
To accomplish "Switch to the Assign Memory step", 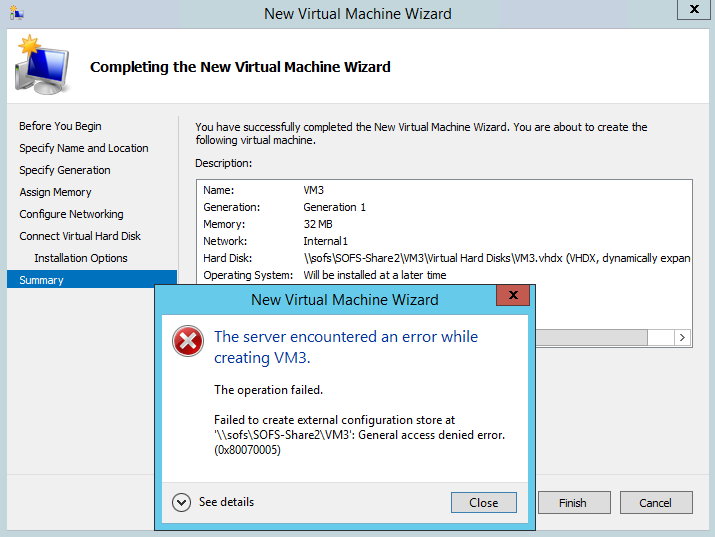I will pyautogui.click(x=55, y=192).
